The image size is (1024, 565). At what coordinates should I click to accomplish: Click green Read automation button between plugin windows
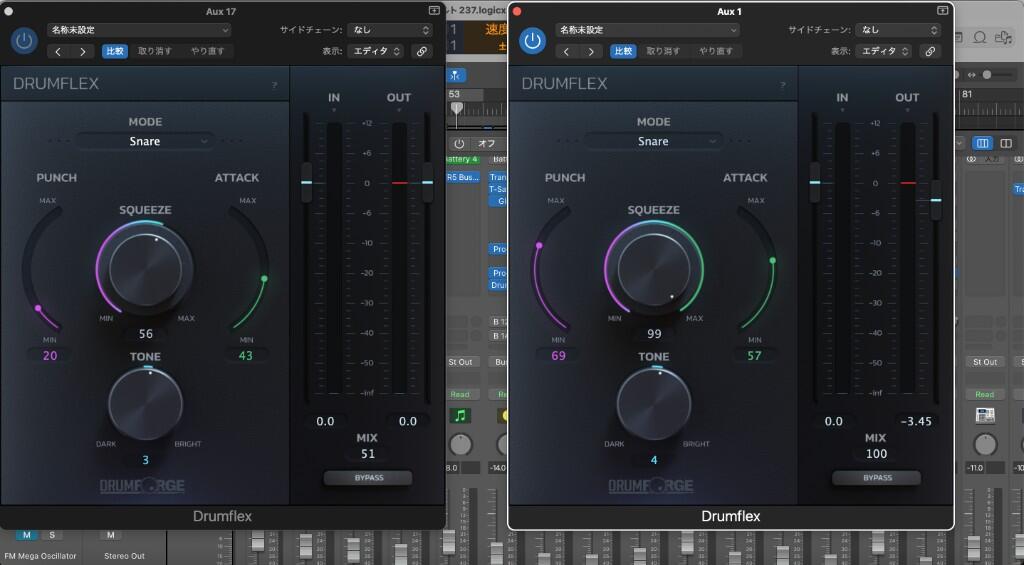pos(460,395)
